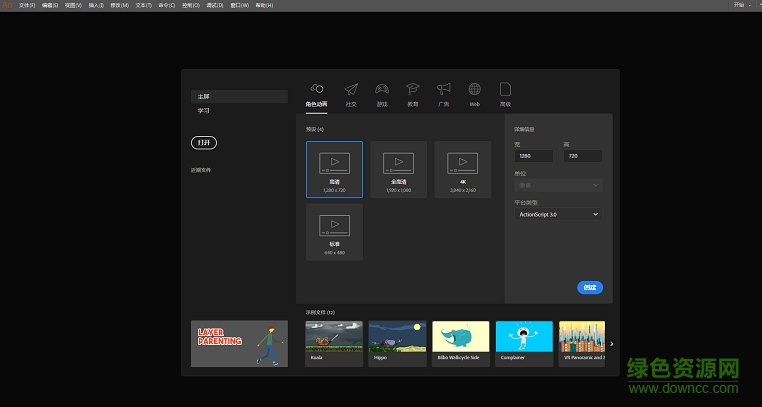762x407 pixels.
Task: Open the ActionScript 3.0 platform type dropdown
Action: pos(558,214)
